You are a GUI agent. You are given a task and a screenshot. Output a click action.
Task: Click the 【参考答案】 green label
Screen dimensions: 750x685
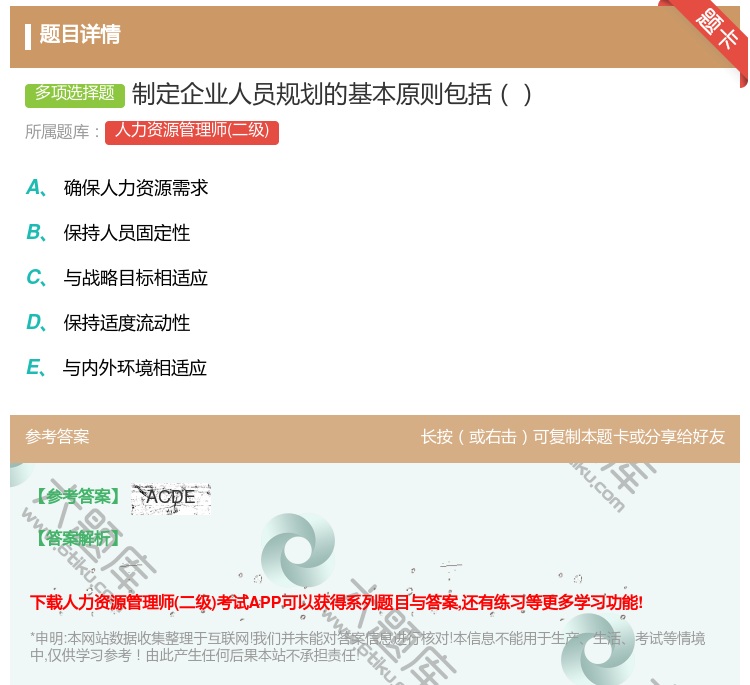pyautogui.click(x=78, y=497)
